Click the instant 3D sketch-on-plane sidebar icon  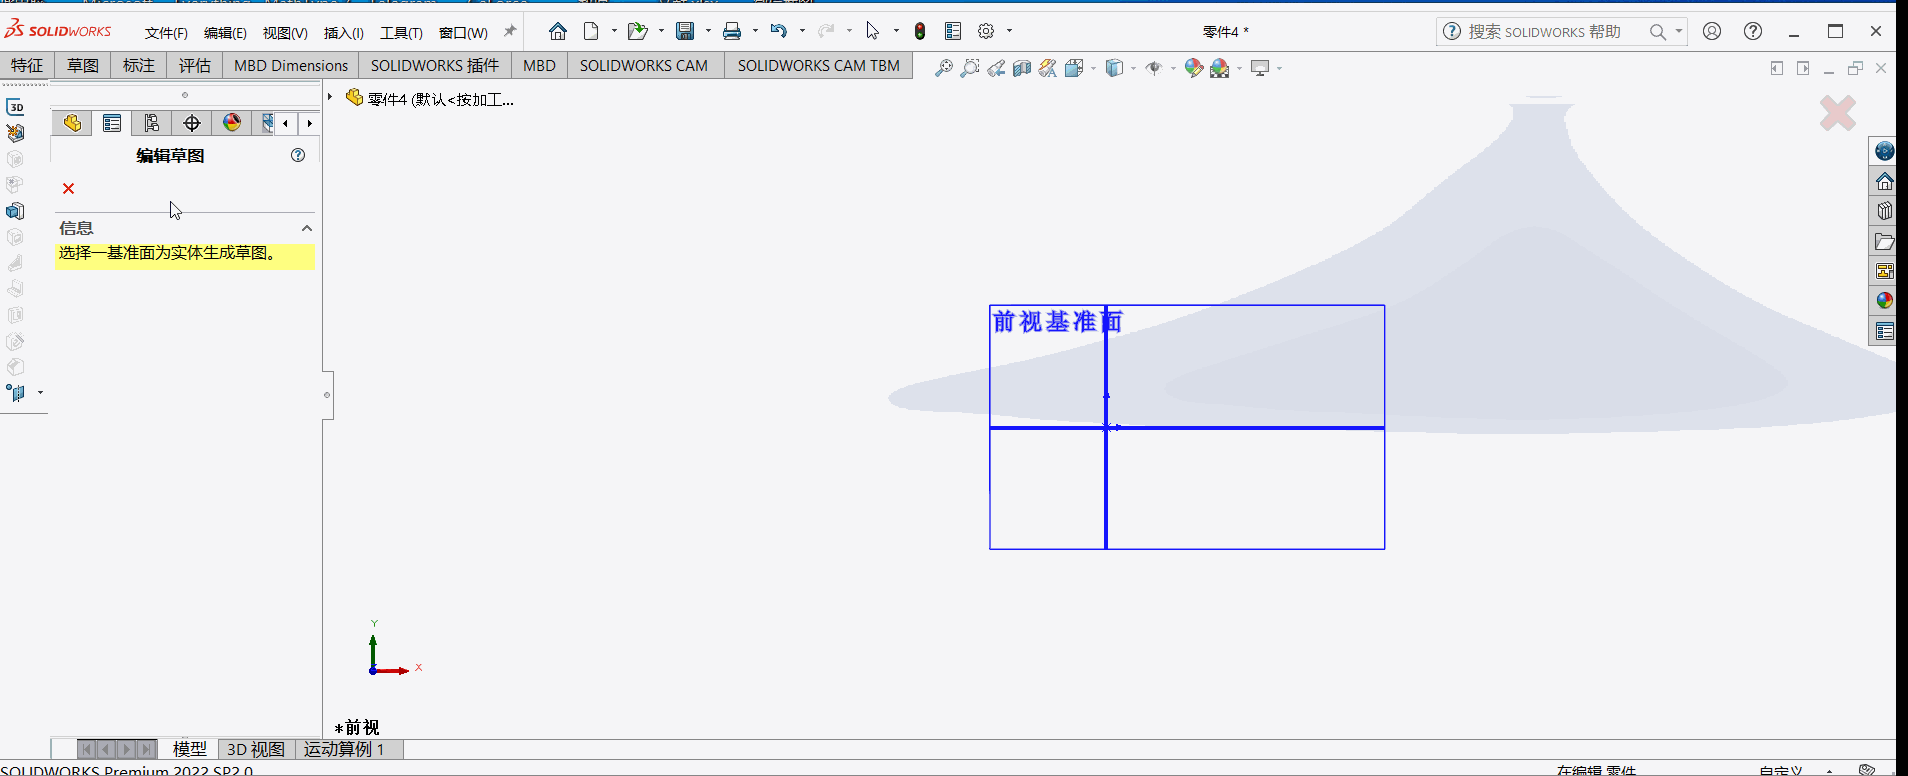(16, 133)
